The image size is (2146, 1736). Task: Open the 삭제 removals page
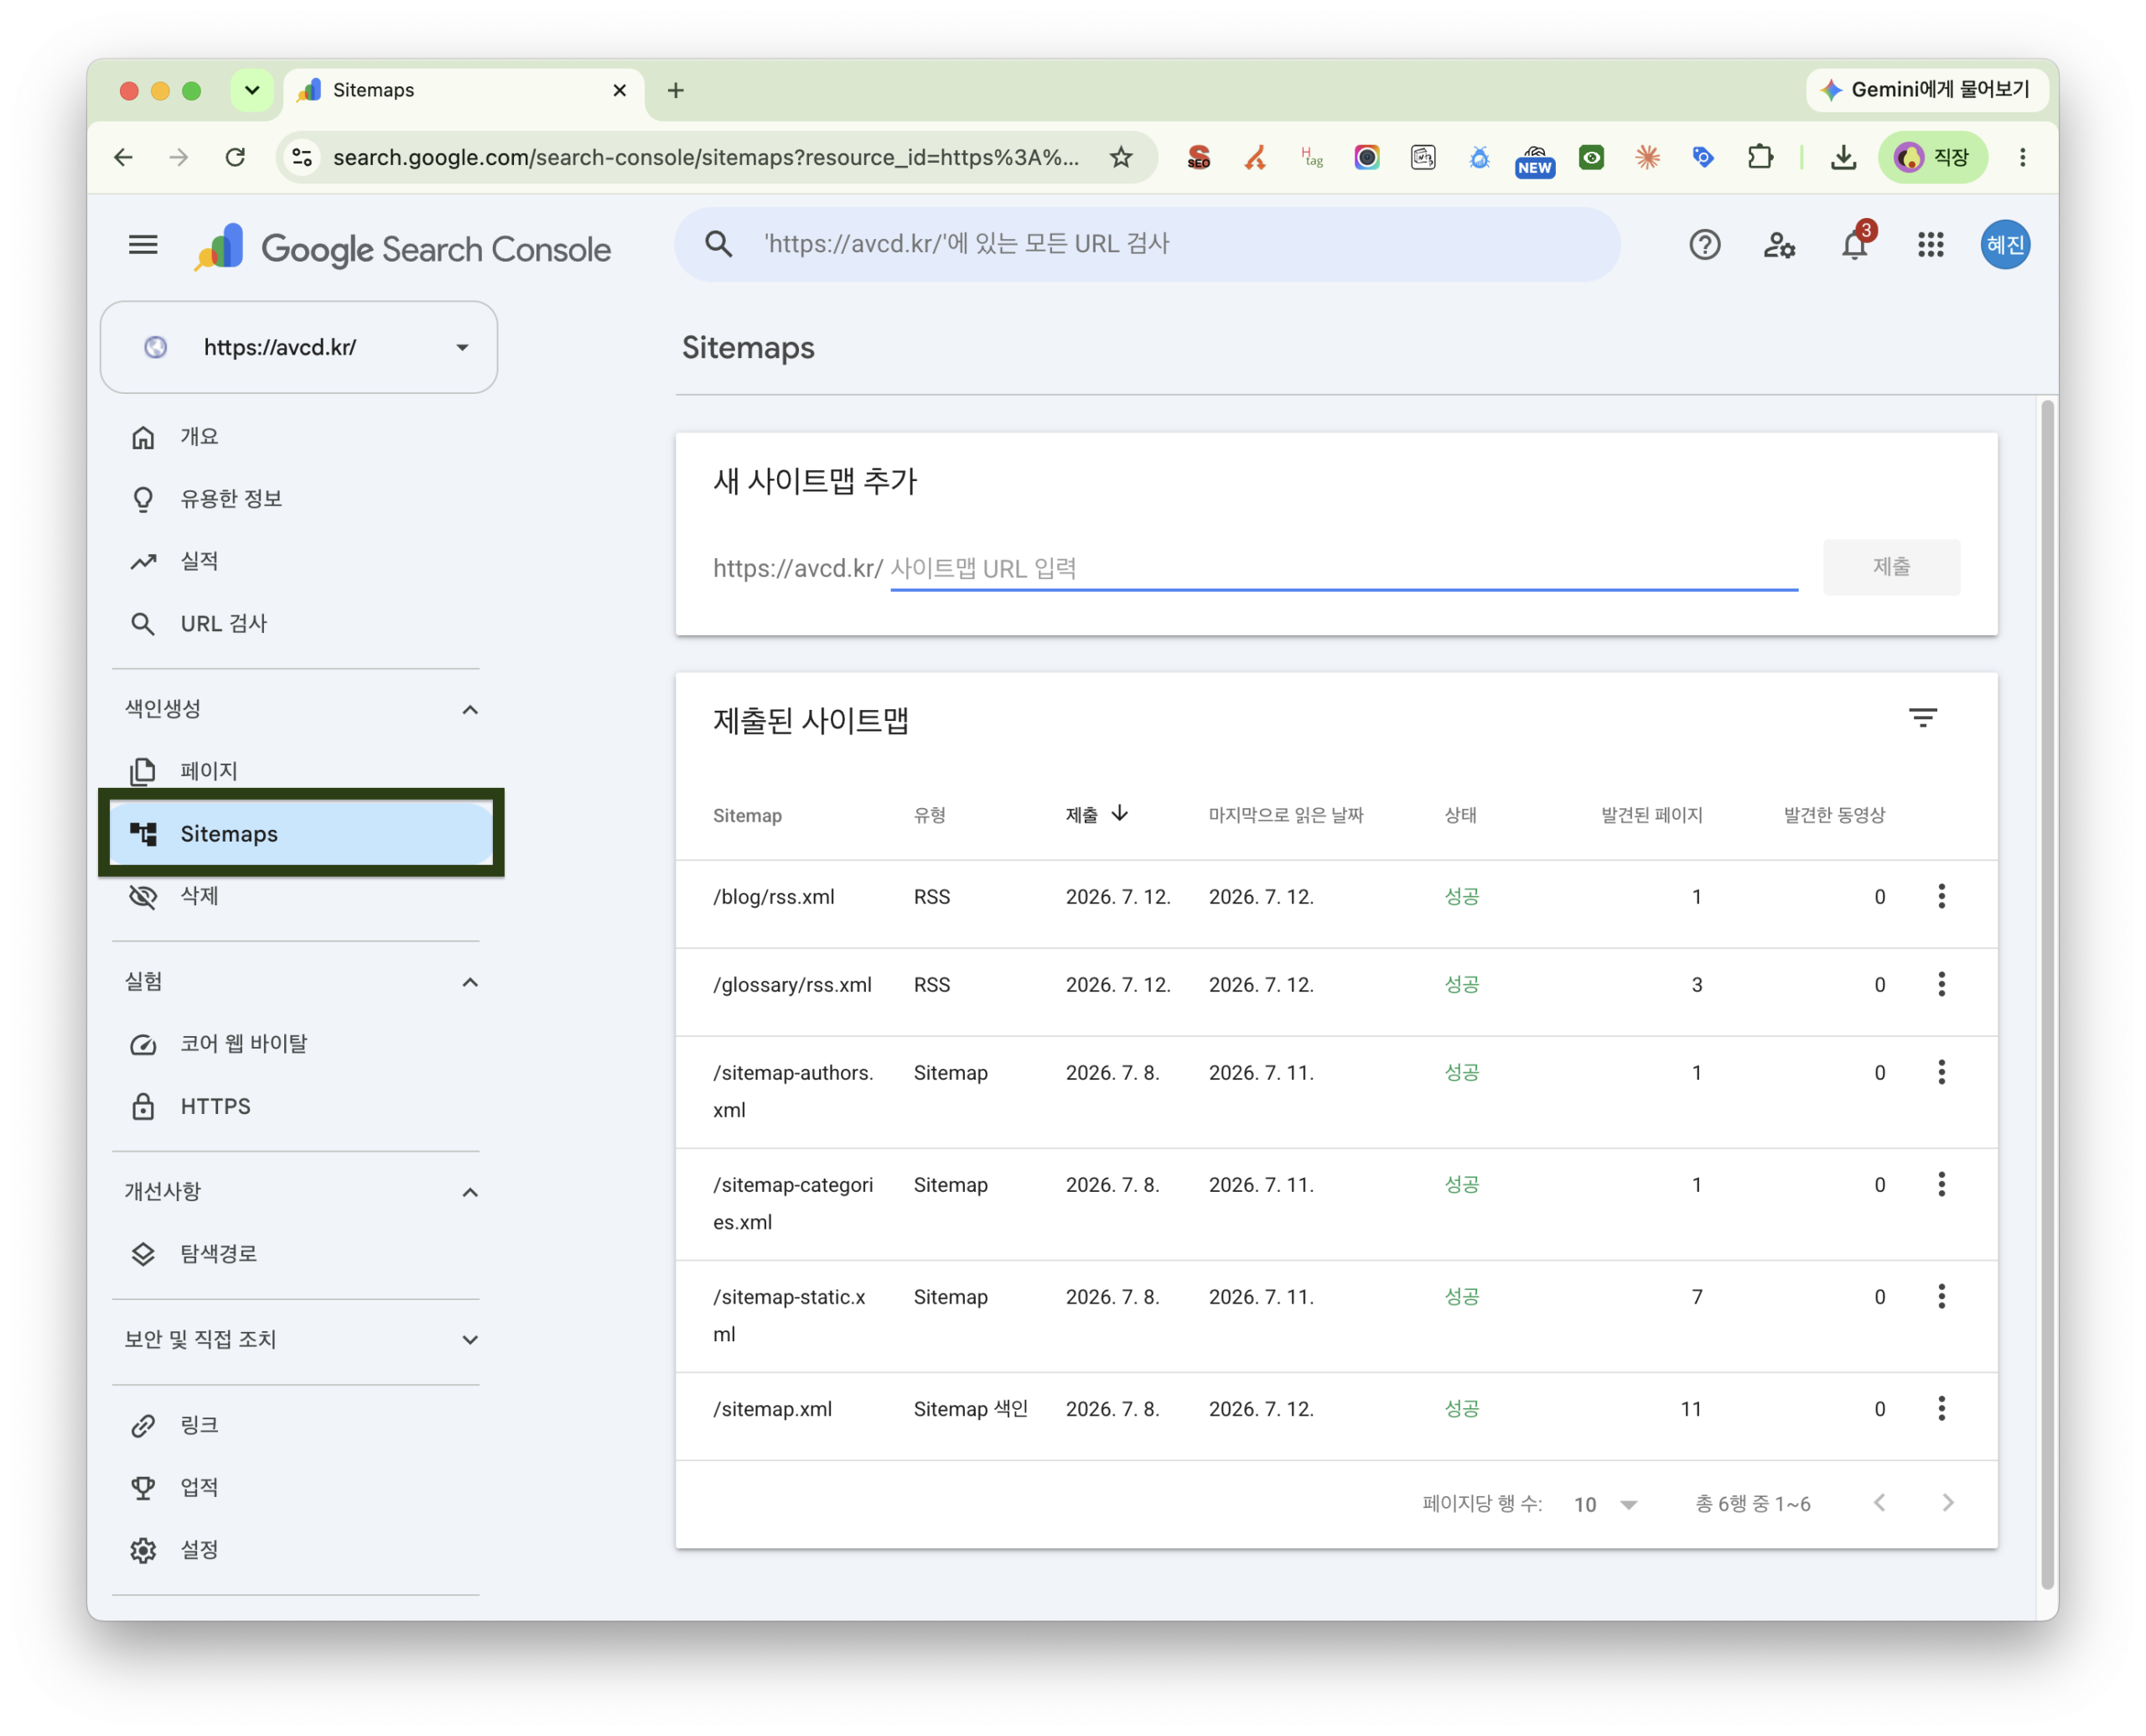[x=299, y=896]
